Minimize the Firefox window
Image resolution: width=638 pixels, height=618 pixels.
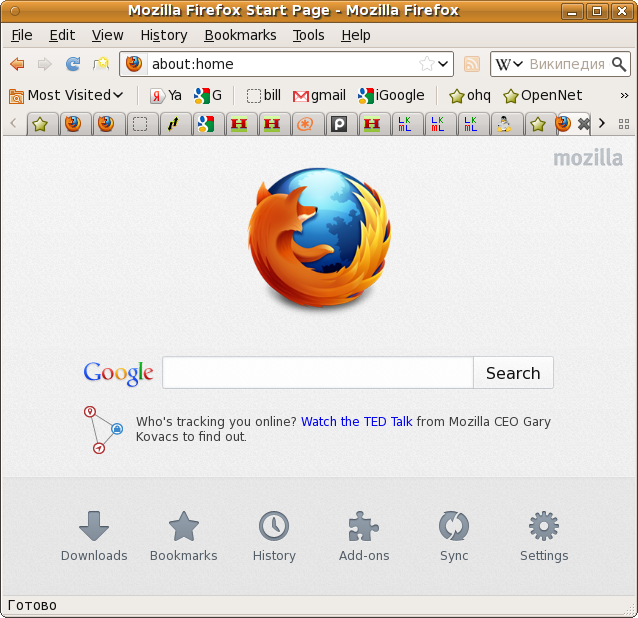click(x=572, y=11)
